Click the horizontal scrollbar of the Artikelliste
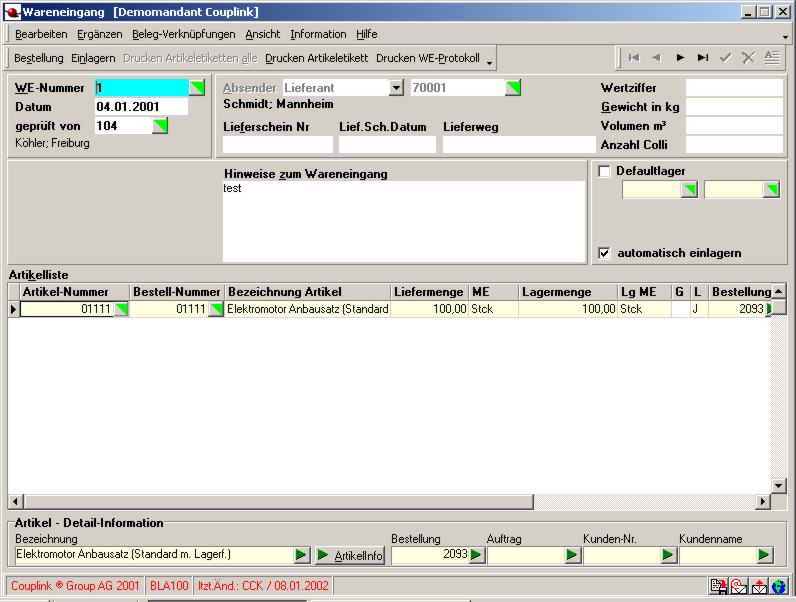 (388, 502)
